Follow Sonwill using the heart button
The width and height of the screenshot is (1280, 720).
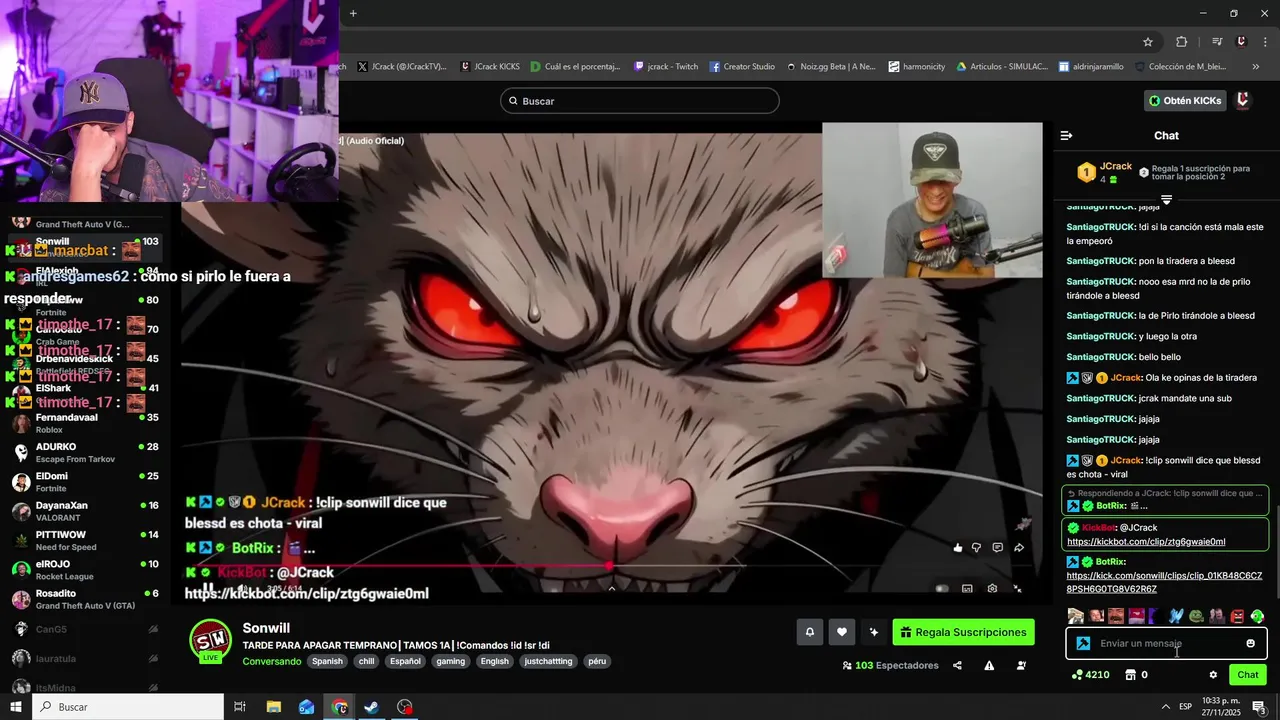[x=842, y=632]
